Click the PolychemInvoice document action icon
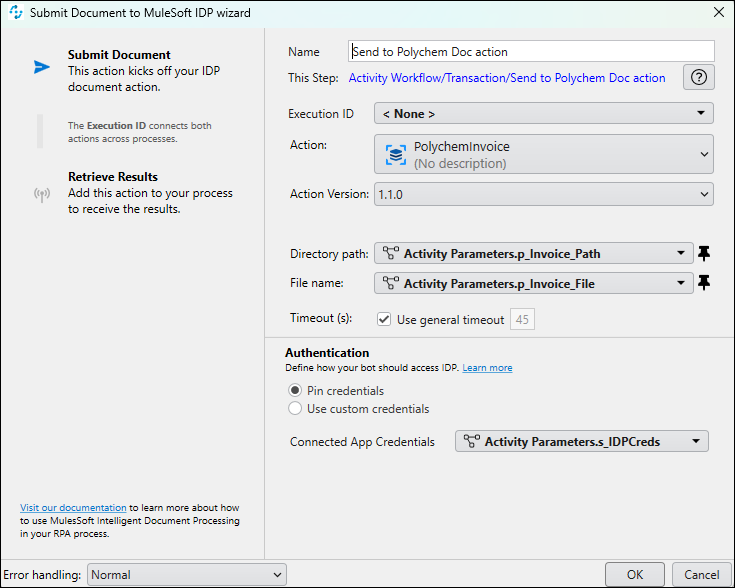 [x=396, y=155]
